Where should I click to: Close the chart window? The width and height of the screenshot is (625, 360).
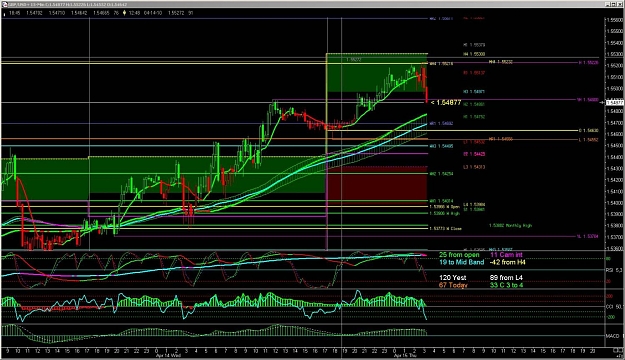[620, 4]
